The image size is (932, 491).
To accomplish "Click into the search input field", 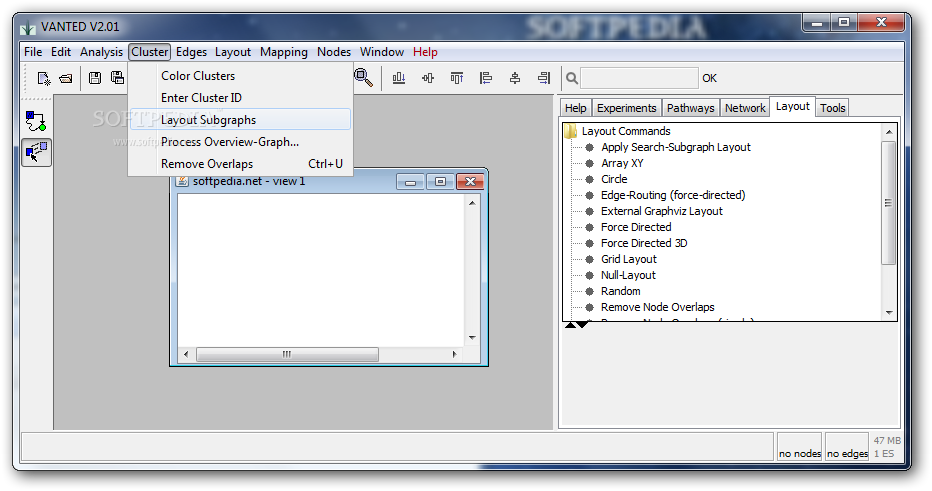I will (640, 78).
